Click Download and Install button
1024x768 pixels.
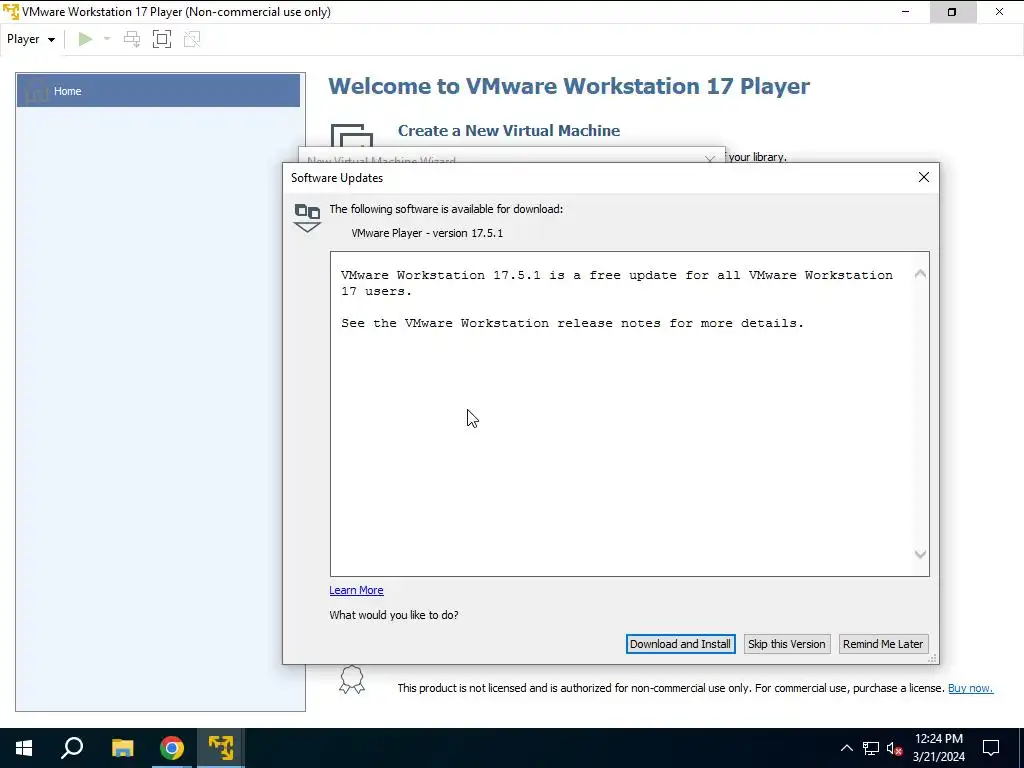pos(680,644)
